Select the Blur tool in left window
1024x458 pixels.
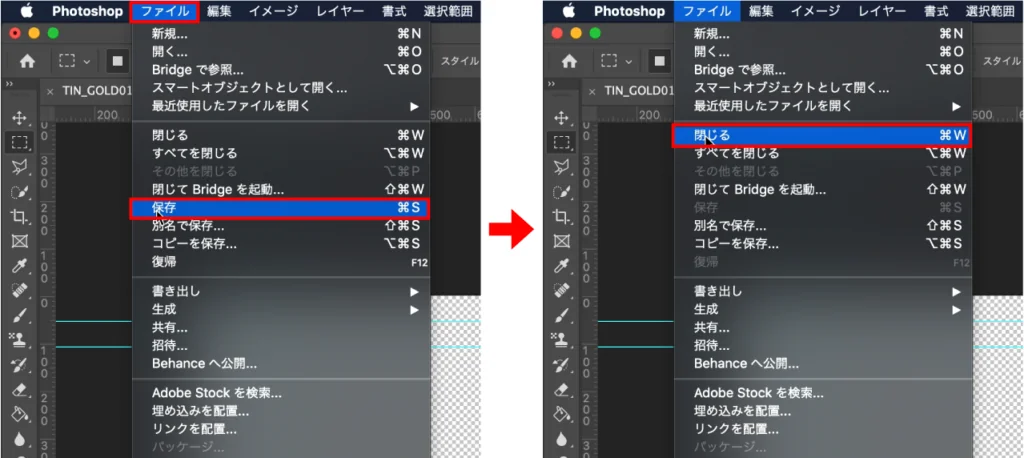(x=20, y=439)
